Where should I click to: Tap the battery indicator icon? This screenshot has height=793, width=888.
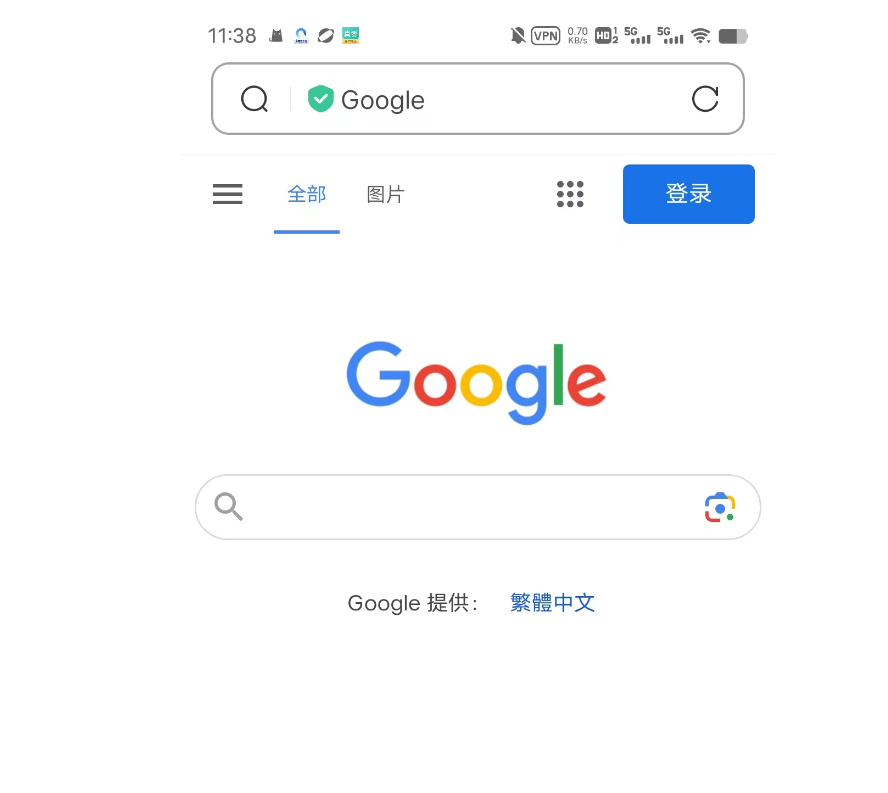tap(733, 36)
